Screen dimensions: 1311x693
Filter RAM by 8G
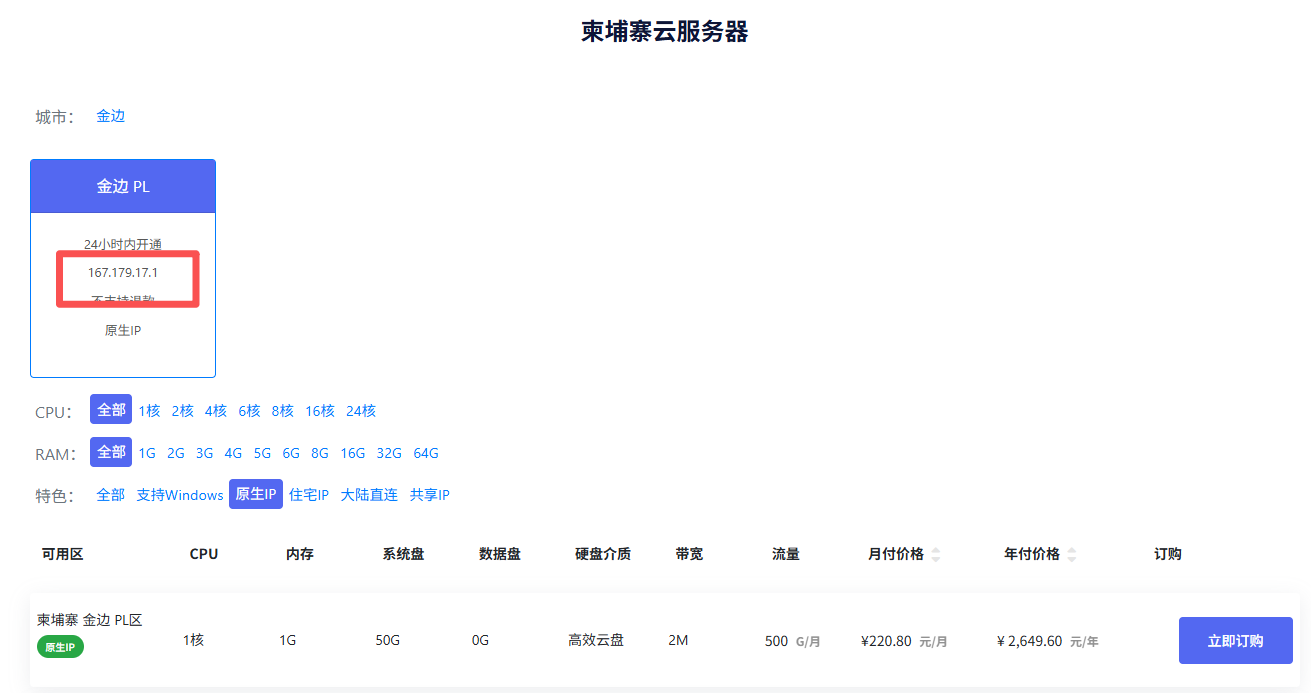(x=319, y=453)
